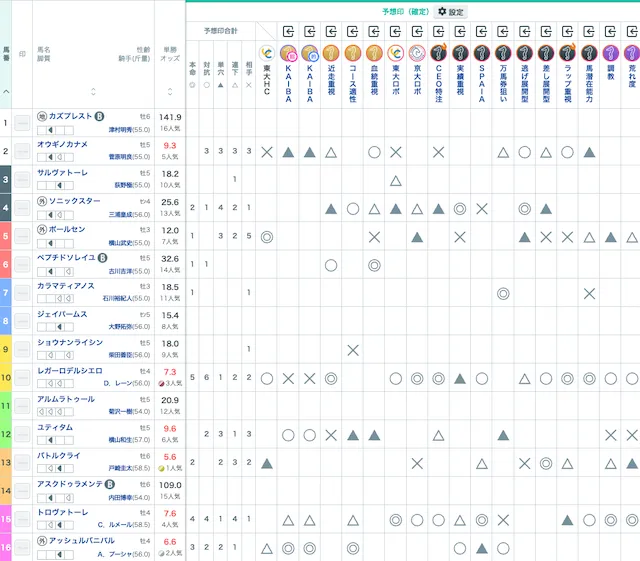Click the KAIBA avatar with pink badge

tap(288, 53)
